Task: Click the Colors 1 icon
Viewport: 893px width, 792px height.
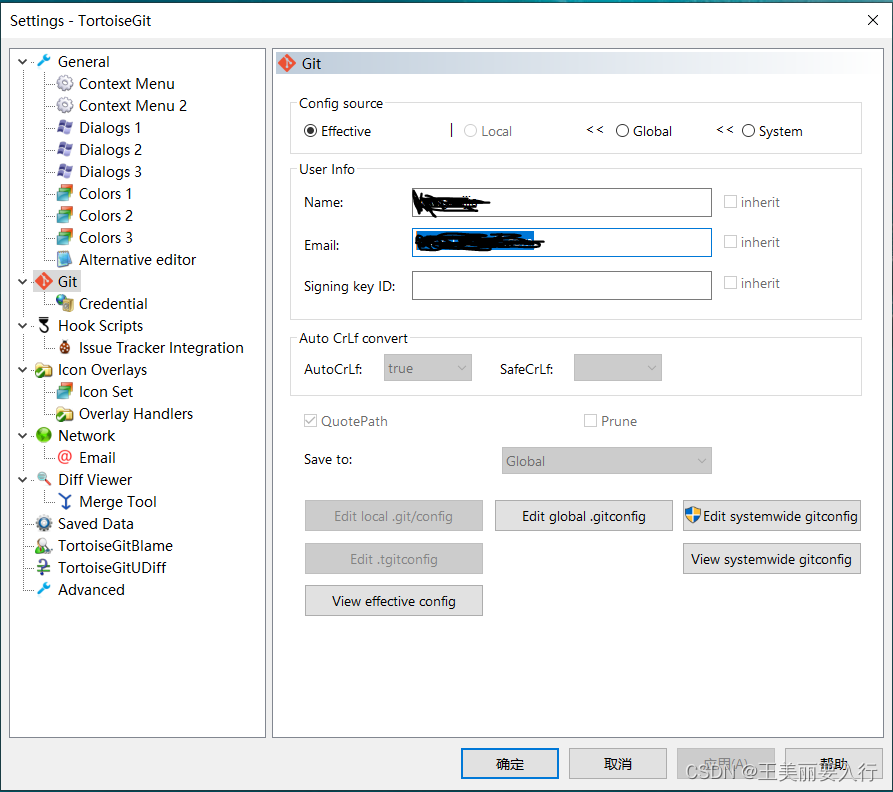Action: click(x=65, y=193)
